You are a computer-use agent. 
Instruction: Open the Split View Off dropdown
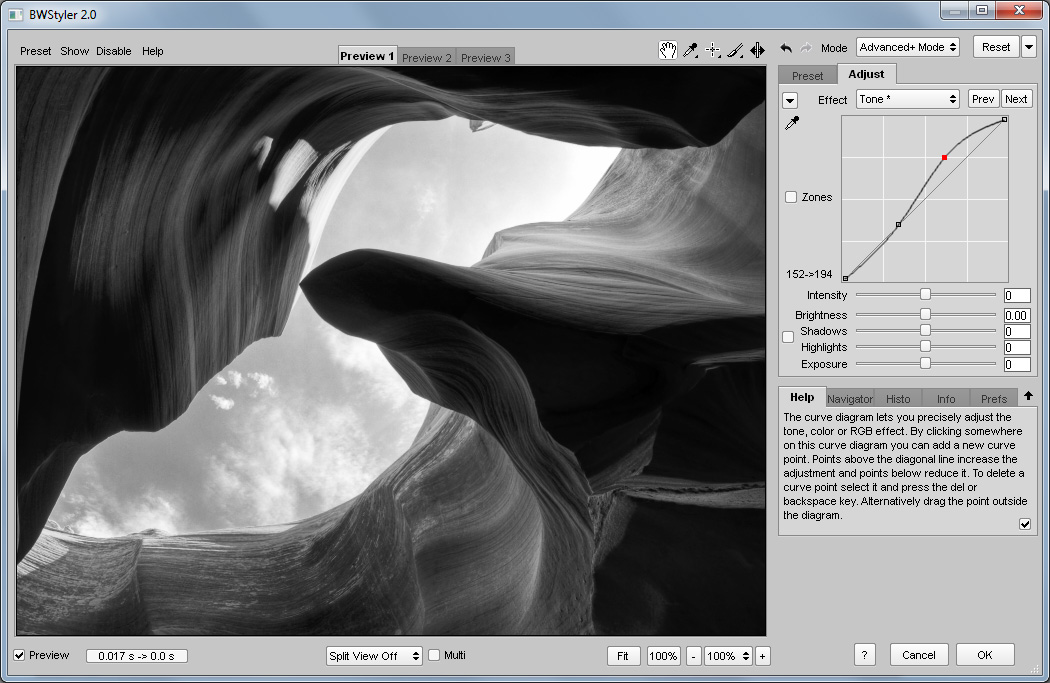pos(374,656)
